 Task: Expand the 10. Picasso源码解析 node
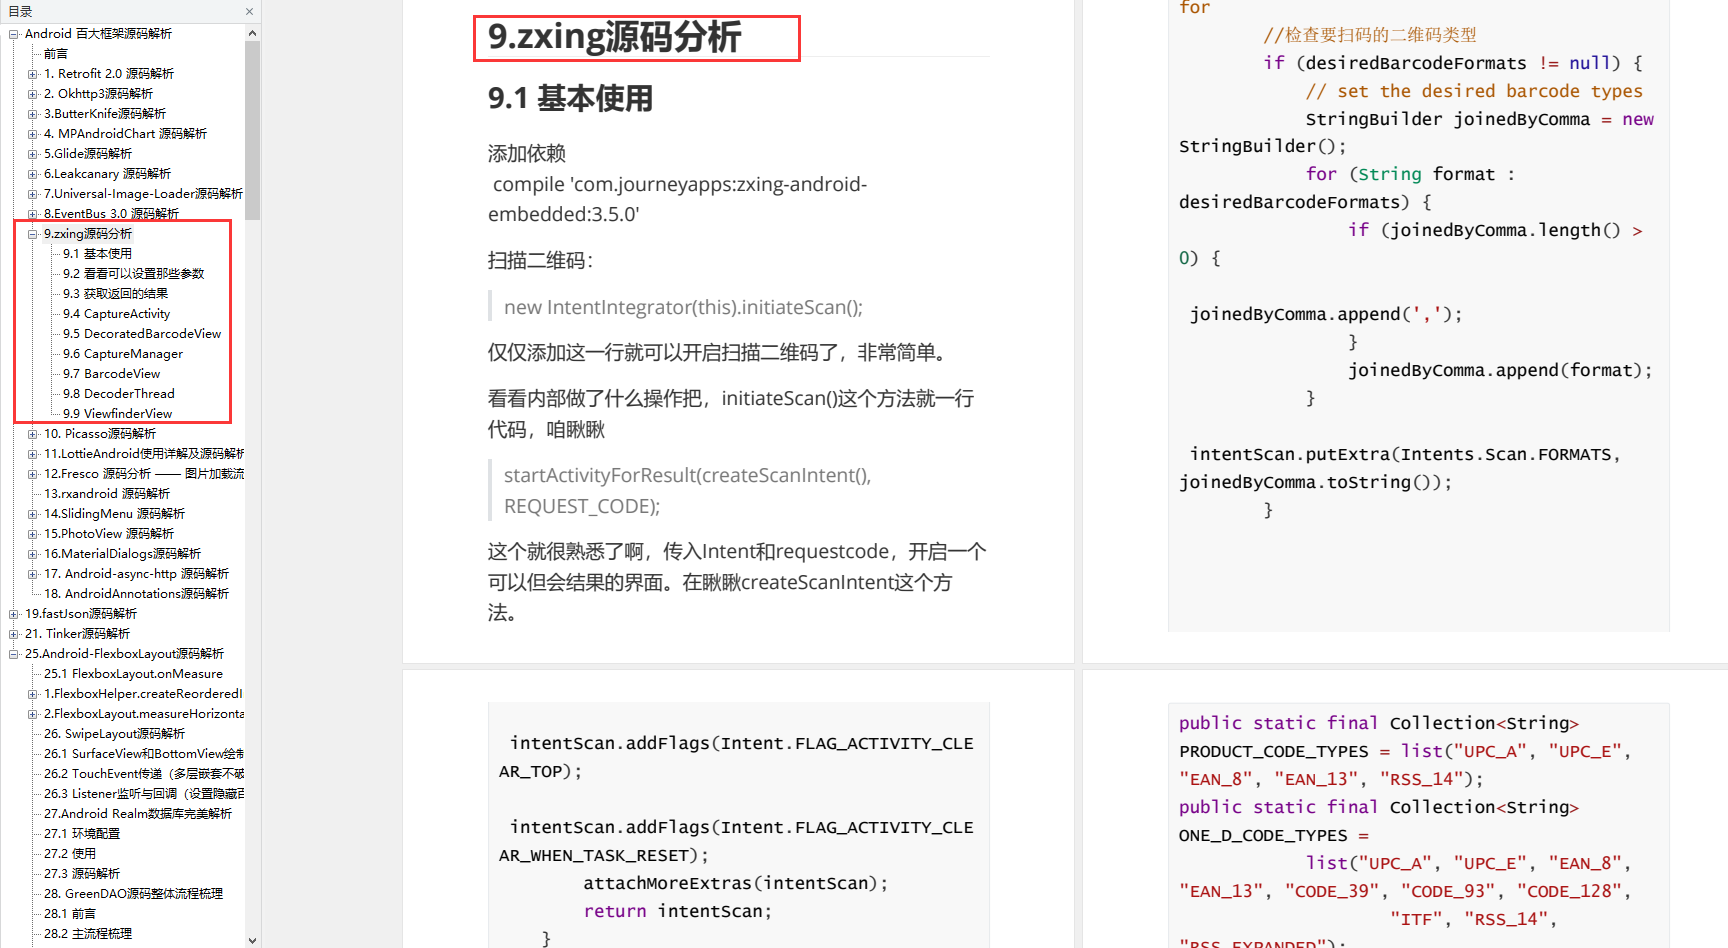33,434
